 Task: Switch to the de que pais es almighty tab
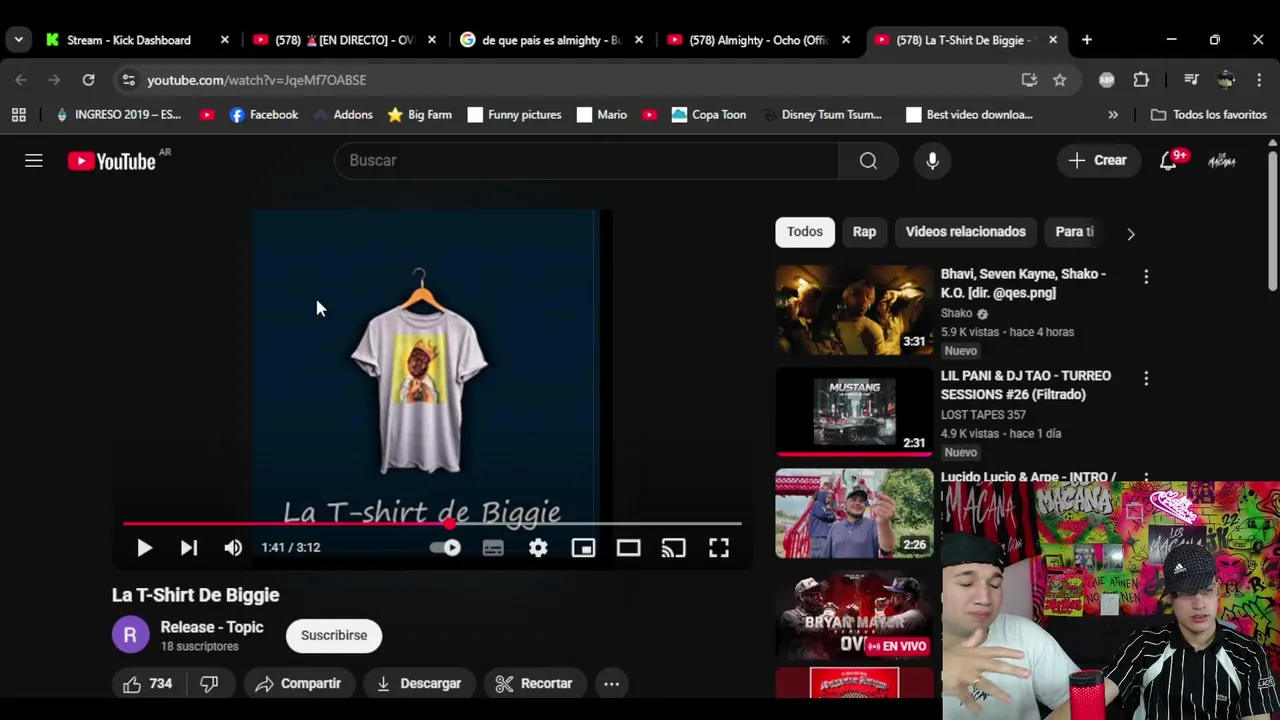(551, 40)
